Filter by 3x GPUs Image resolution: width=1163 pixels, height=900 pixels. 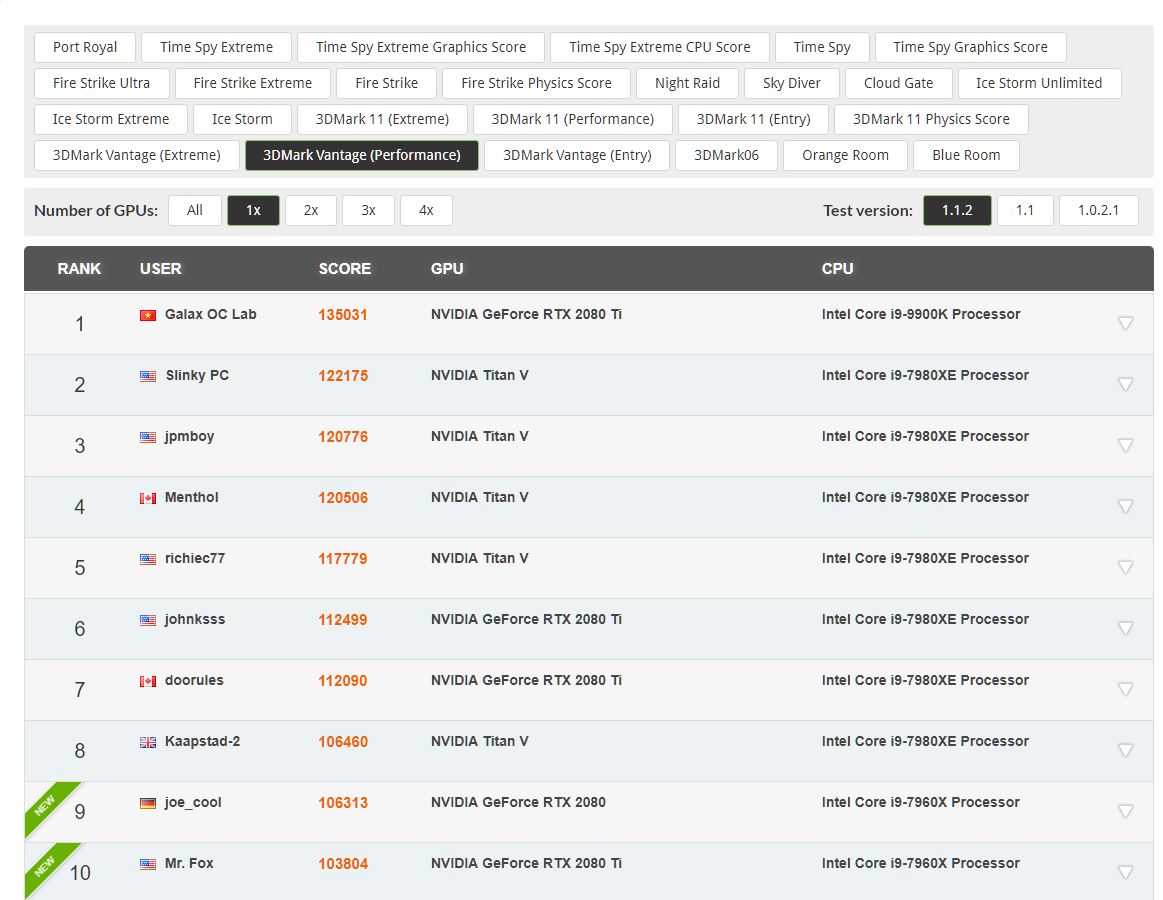click(x=368, y=210)
